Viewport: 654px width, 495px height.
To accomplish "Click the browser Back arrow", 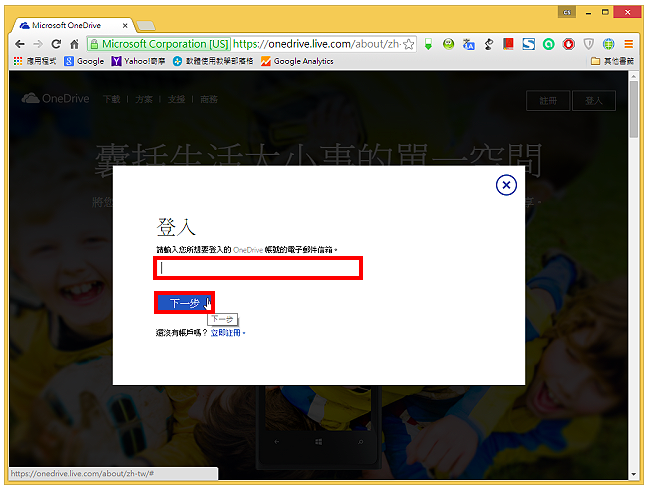I will tap(20, 44).
